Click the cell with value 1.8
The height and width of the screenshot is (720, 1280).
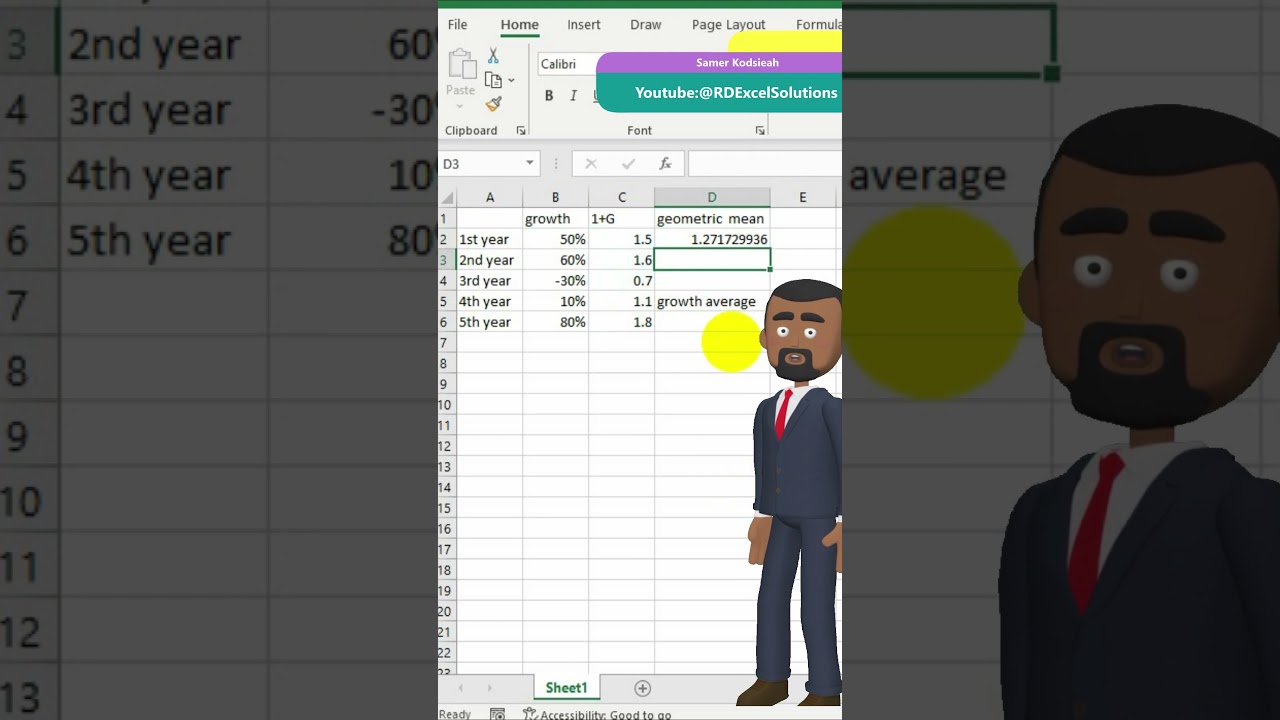[622, 322]
